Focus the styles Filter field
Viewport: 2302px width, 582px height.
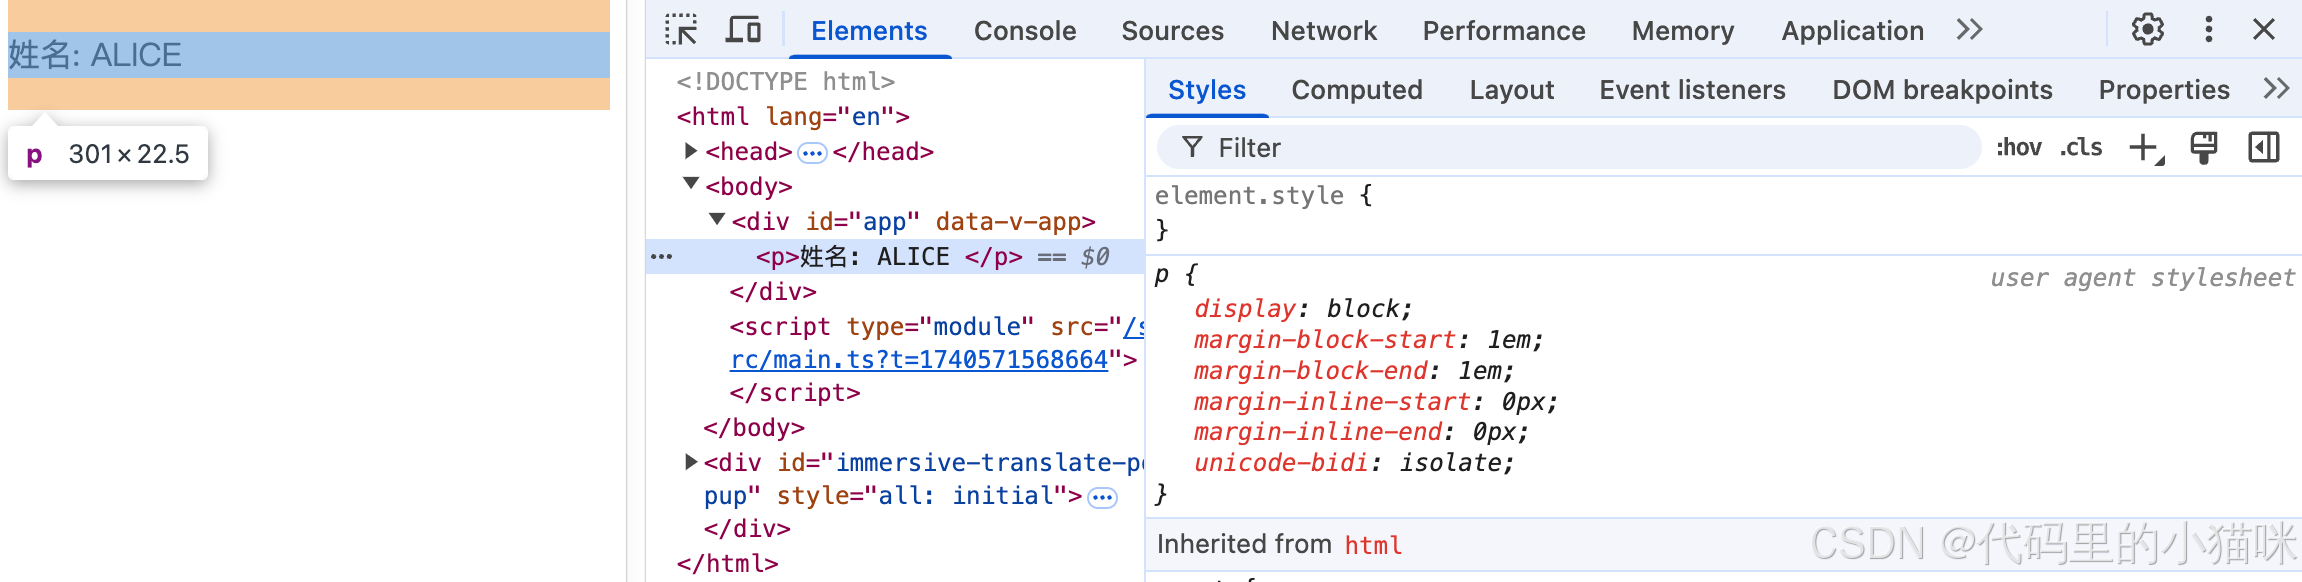click(1569, 148)
